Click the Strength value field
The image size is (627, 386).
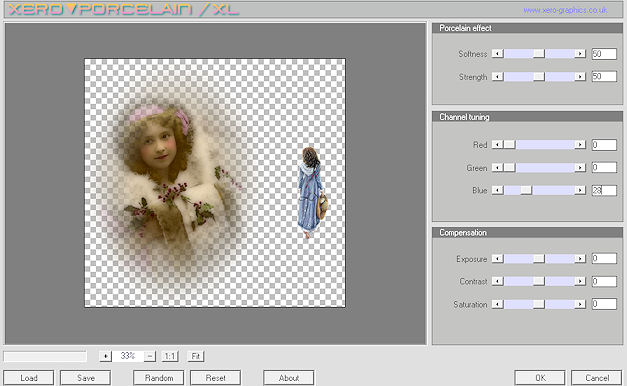pyautogui.click(x=604, y=76)
